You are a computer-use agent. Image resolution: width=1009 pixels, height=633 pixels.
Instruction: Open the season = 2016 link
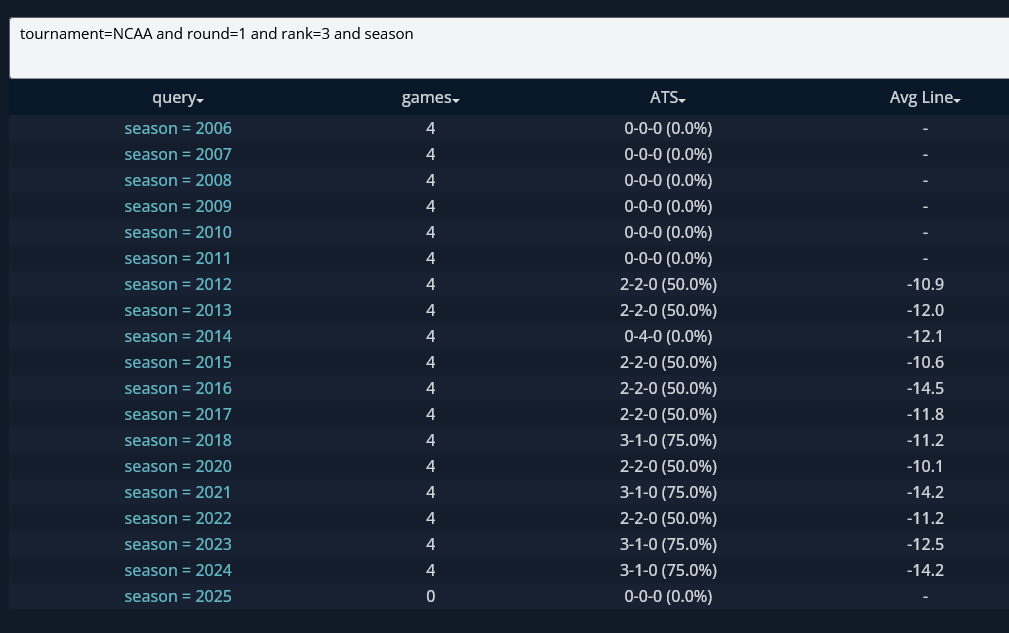[178, 389]
